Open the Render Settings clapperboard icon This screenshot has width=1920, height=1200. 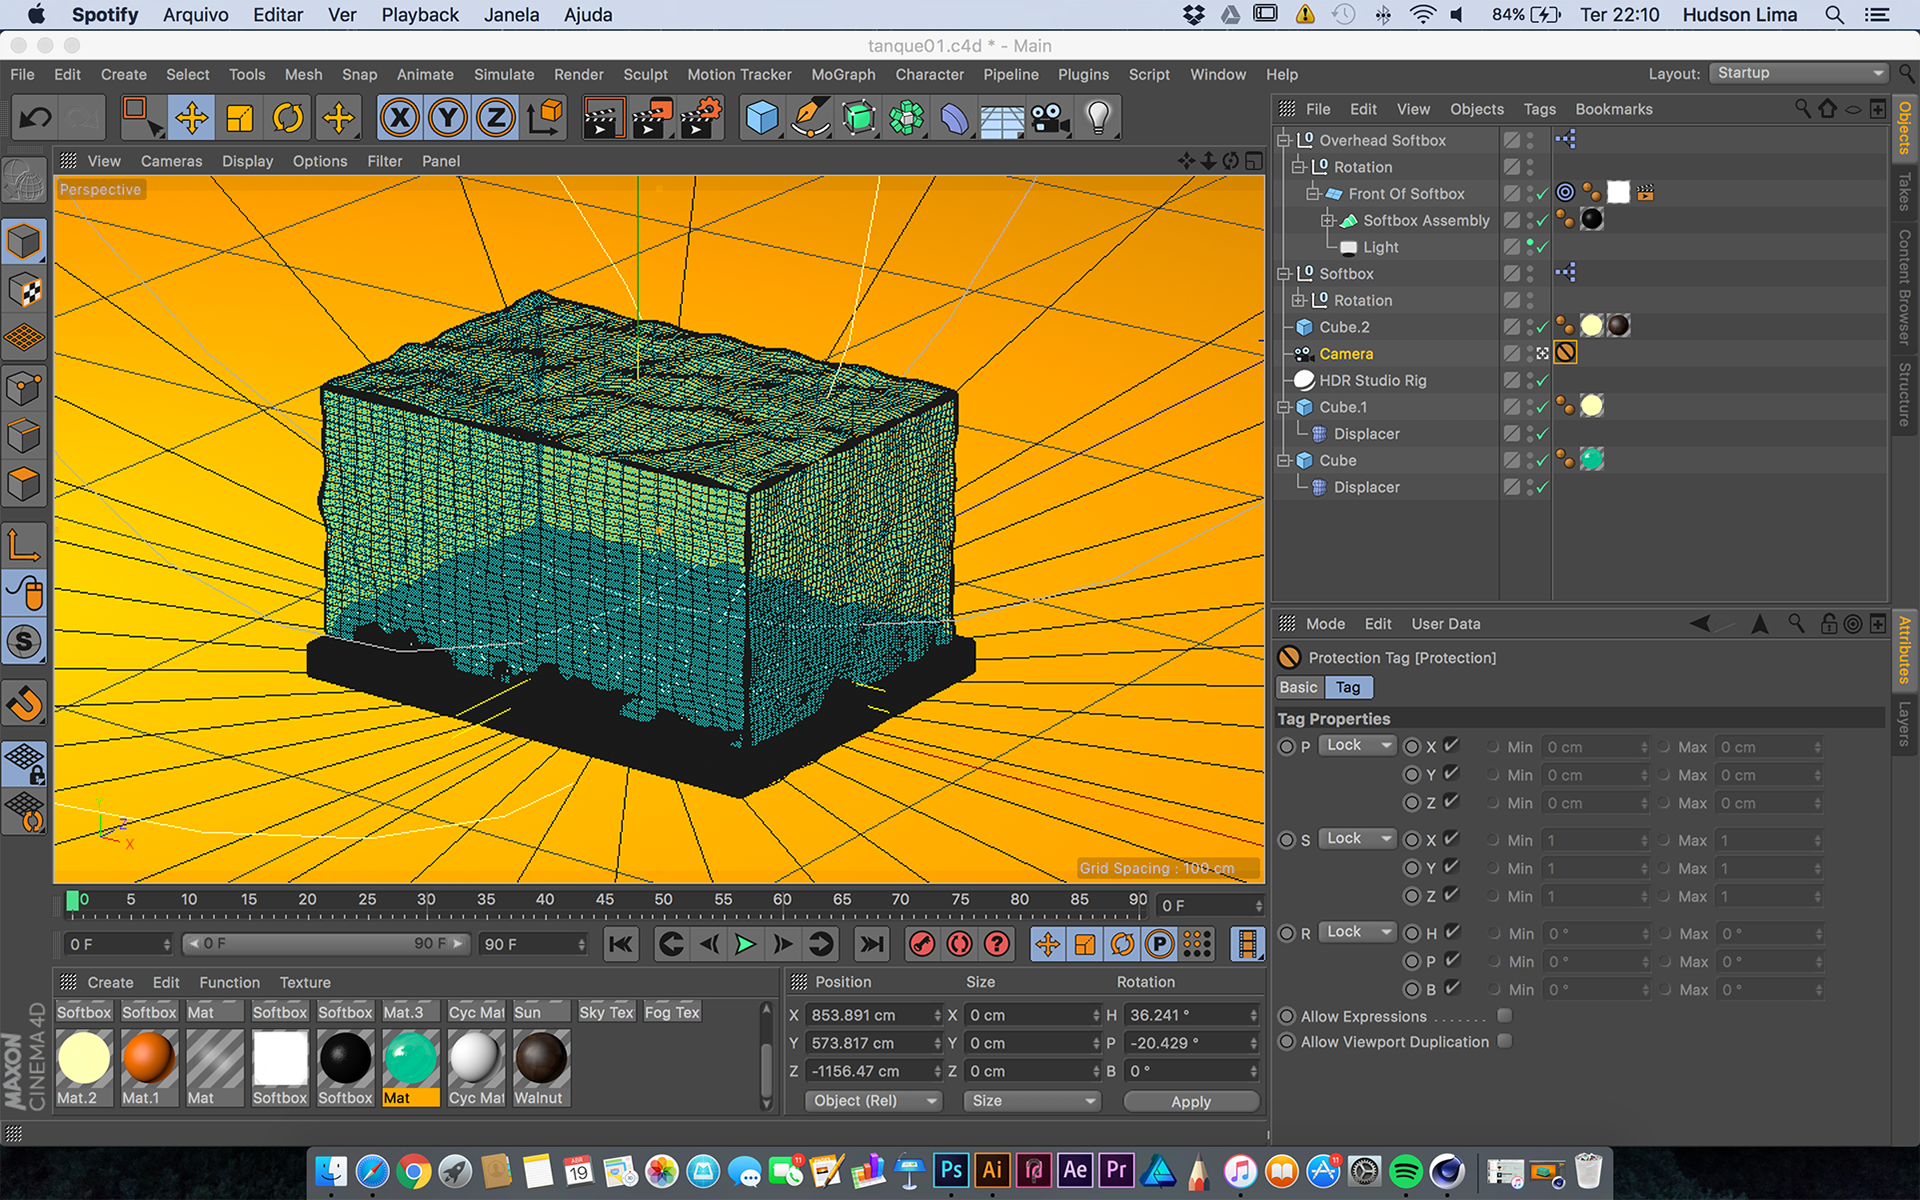pyautogui.click(x=701, y=118)
